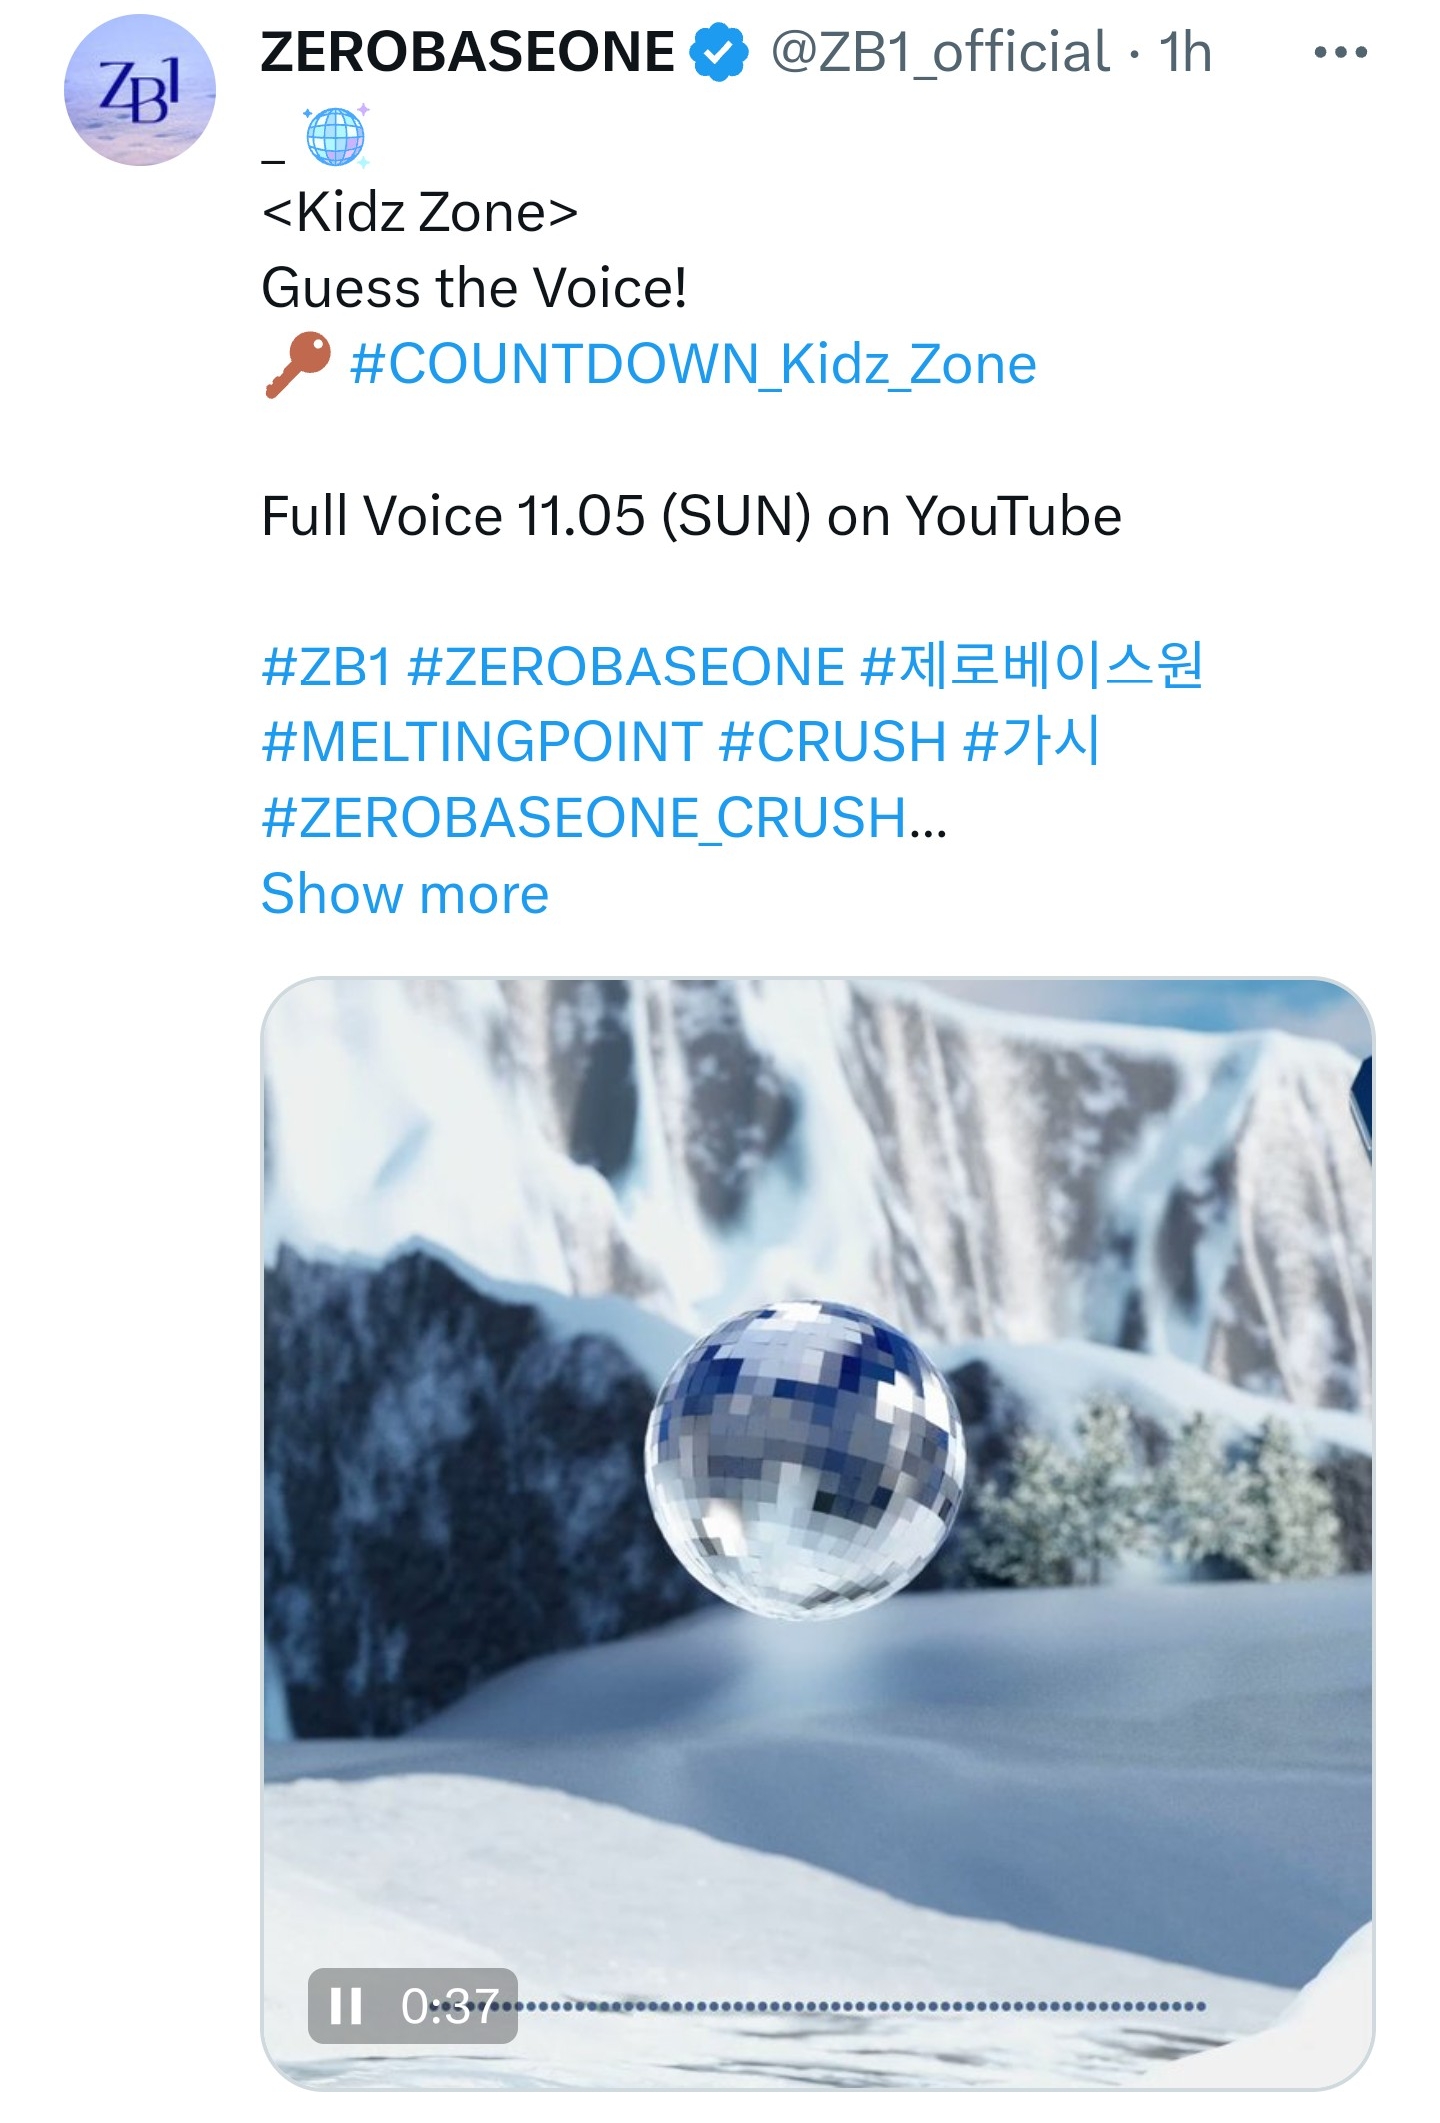Click the 0:37 remaining time label

click(450, 2005)
